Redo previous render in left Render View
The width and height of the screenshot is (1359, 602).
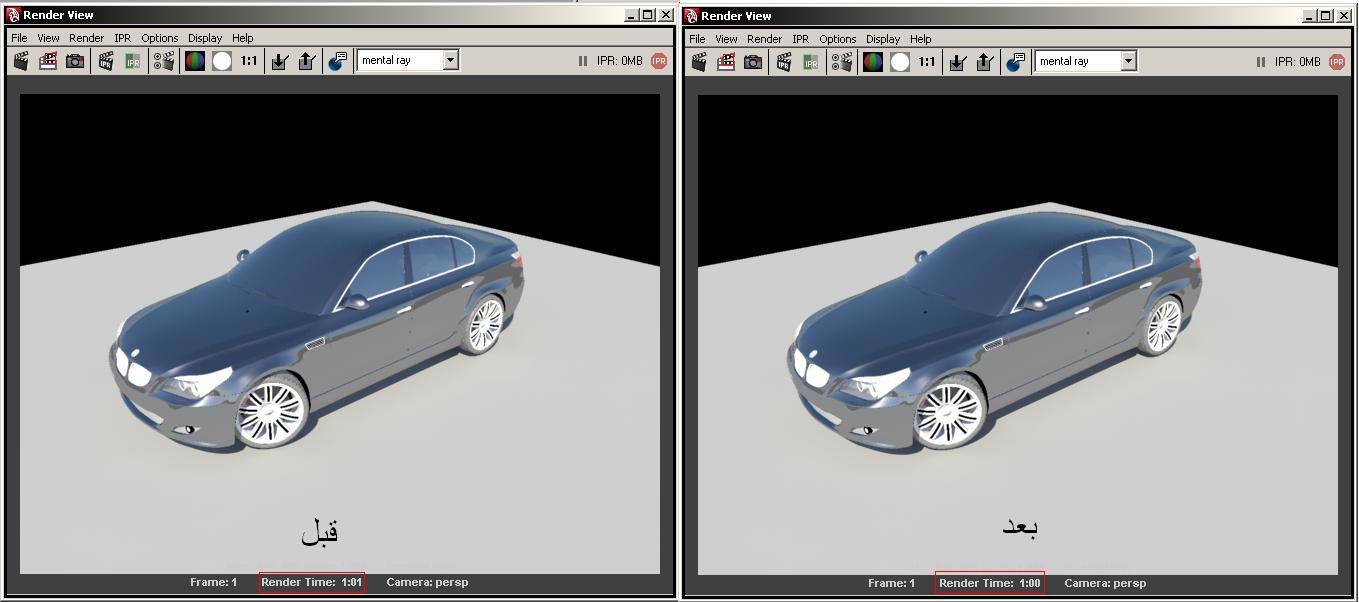(21, 61)
